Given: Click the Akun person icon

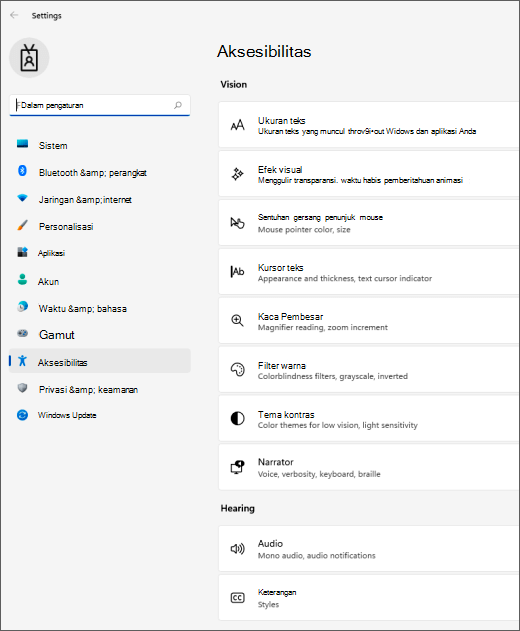Looking at the screenshot, I should pyautogui.click(x=23, y=279).
